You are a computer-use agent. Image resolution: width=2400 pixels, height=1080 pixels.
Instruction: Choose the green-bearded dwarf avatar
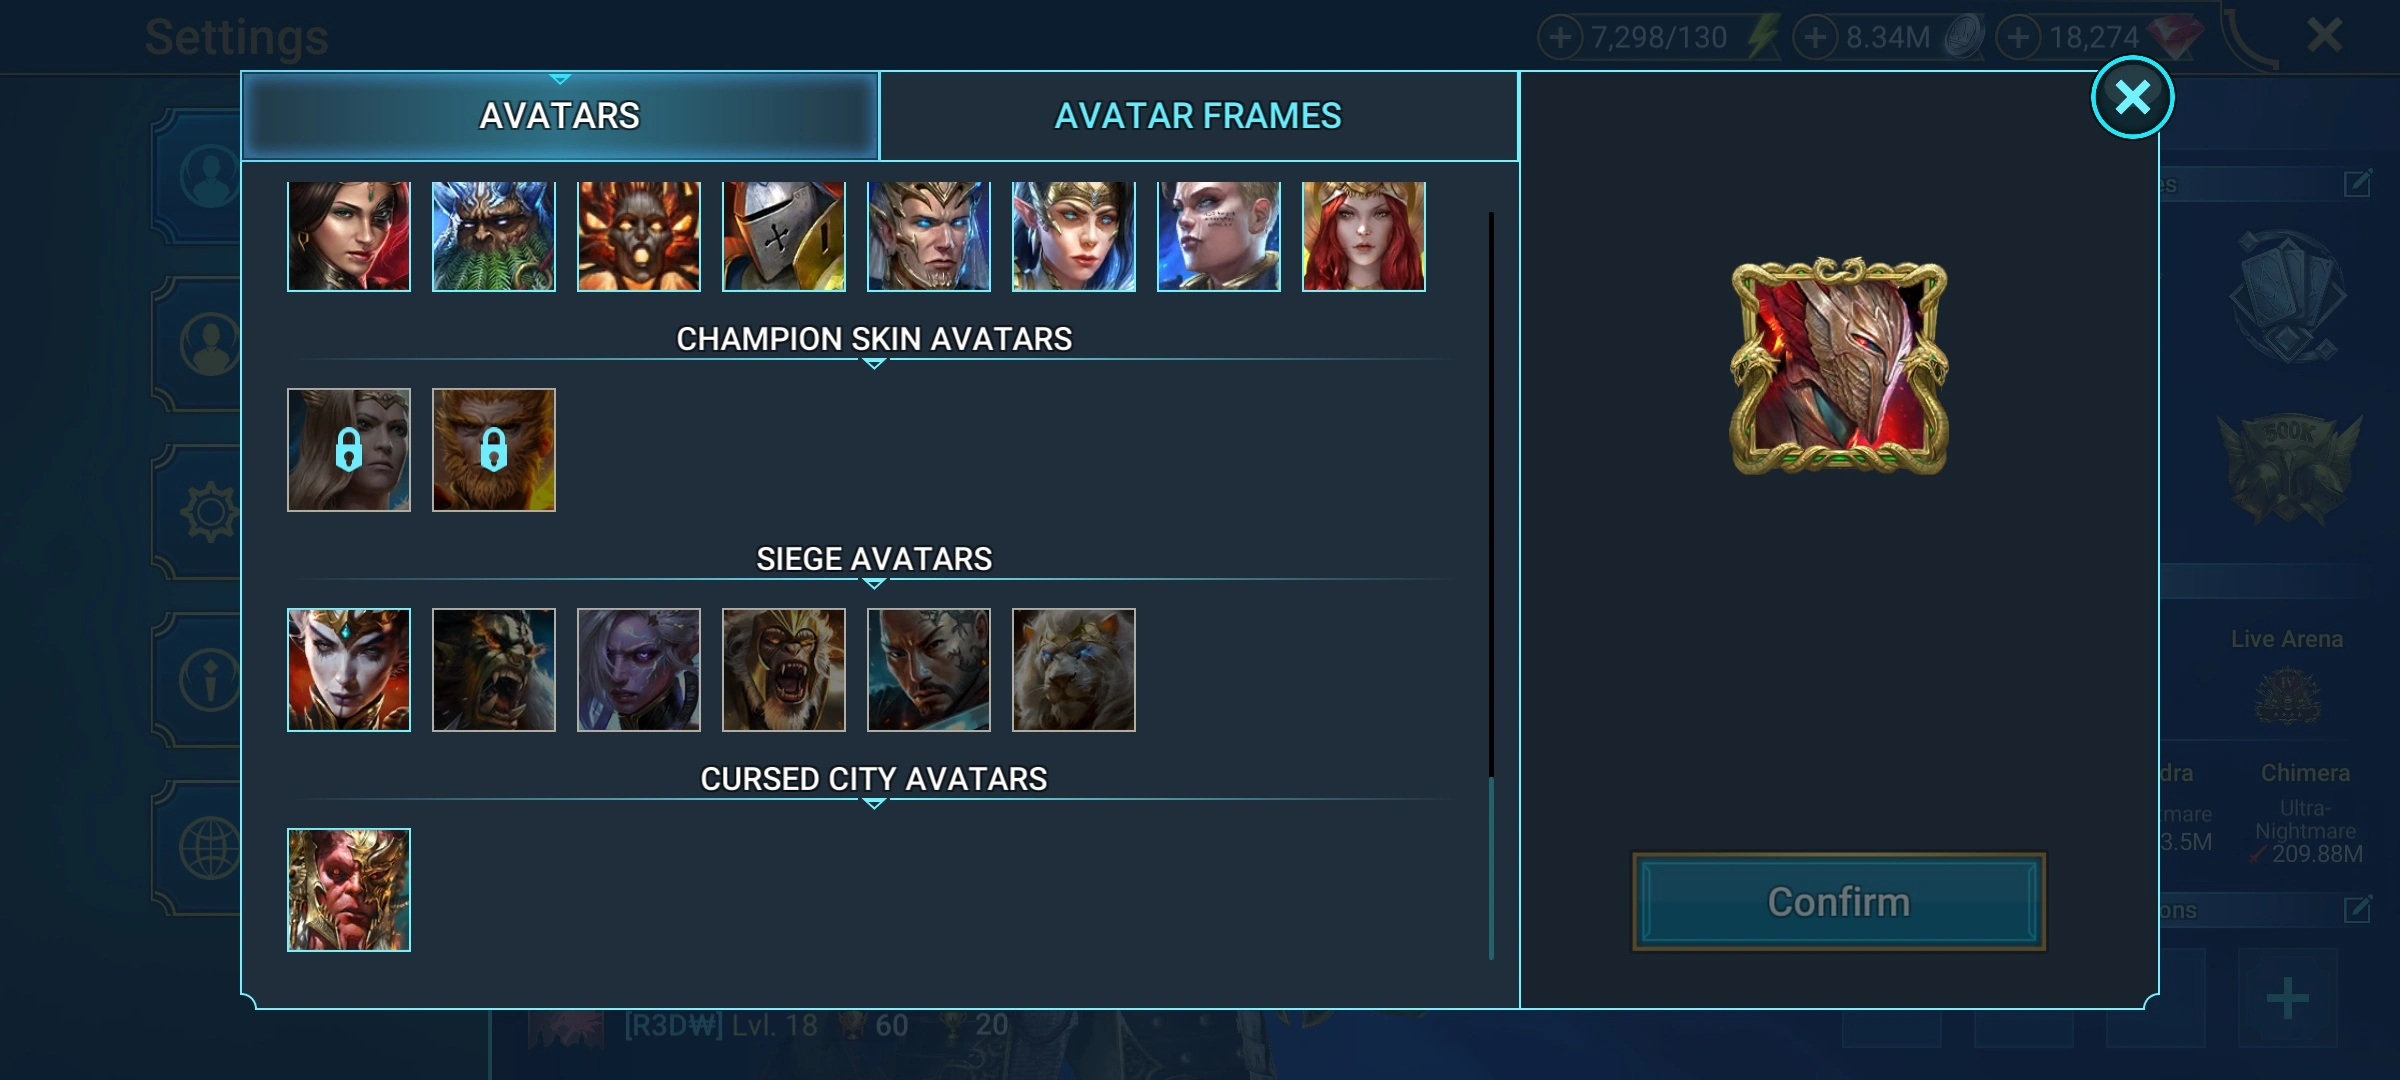tap(493, 236)
